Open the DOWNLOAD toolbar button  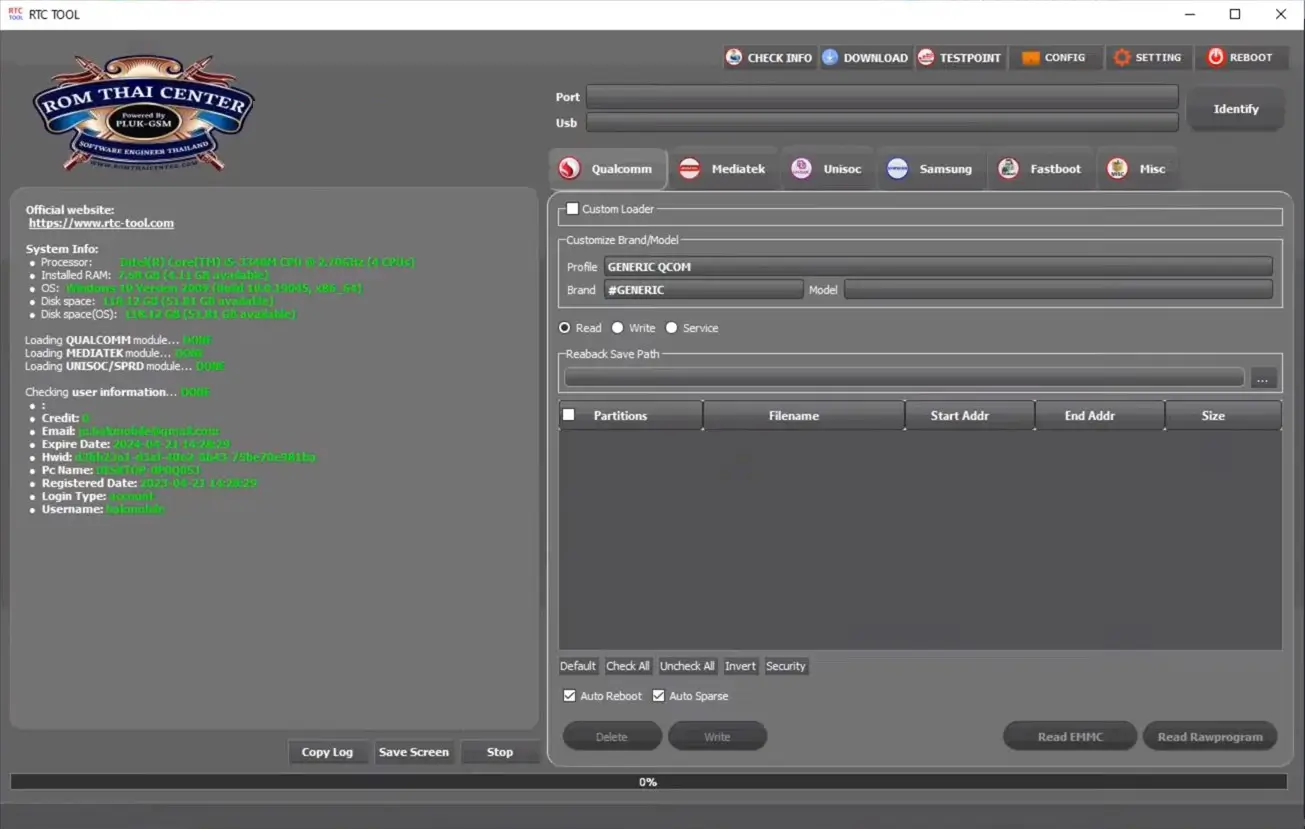[x=865, y=58]
